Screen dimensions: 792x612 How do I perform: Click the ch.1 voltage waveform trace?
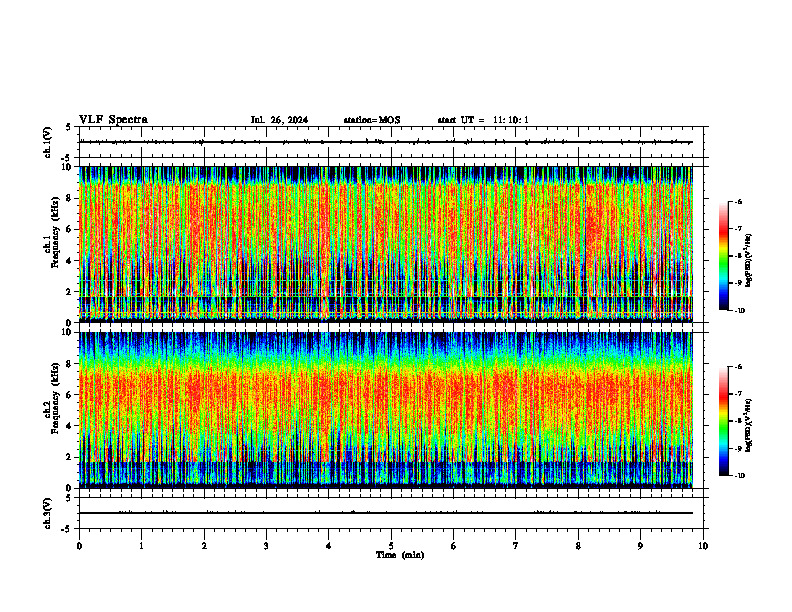pyautogui.click(x=386, y=142)
